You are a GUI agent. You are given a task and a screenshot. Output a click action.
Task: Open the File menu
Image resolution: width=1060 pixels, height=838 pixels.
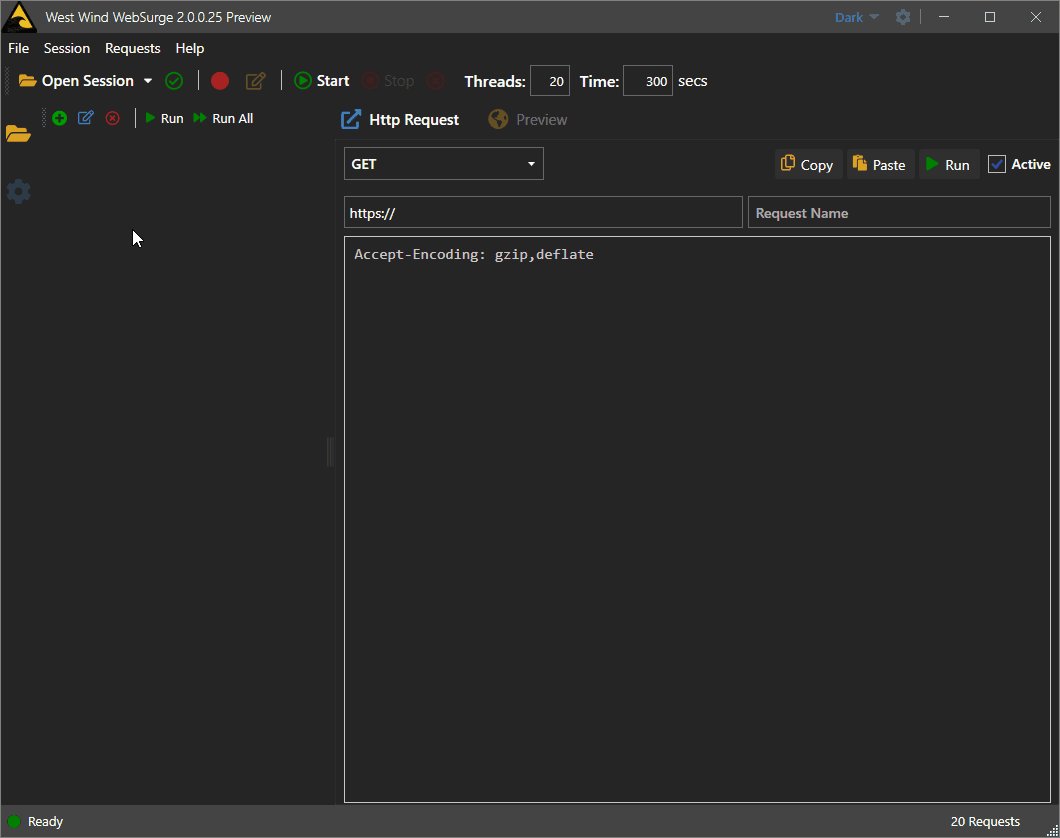click(x=18, y=49)
